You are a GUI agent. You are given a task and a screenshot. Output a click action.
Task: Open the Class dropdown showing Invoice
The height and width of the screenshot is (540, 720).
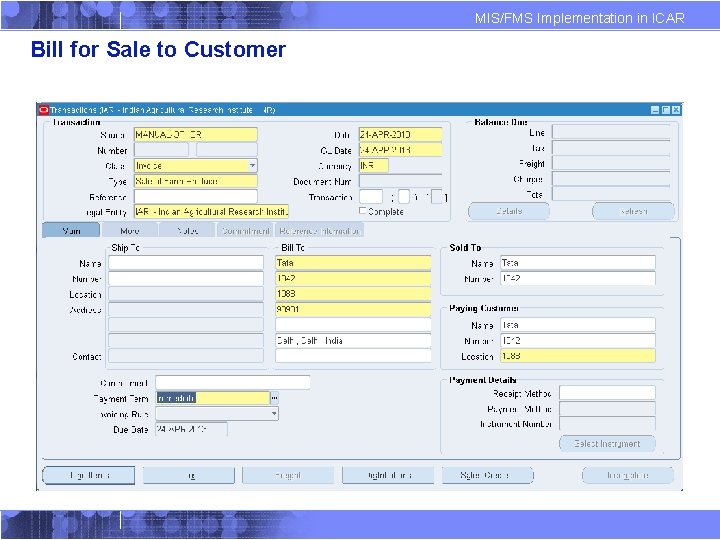click(252, 165)
